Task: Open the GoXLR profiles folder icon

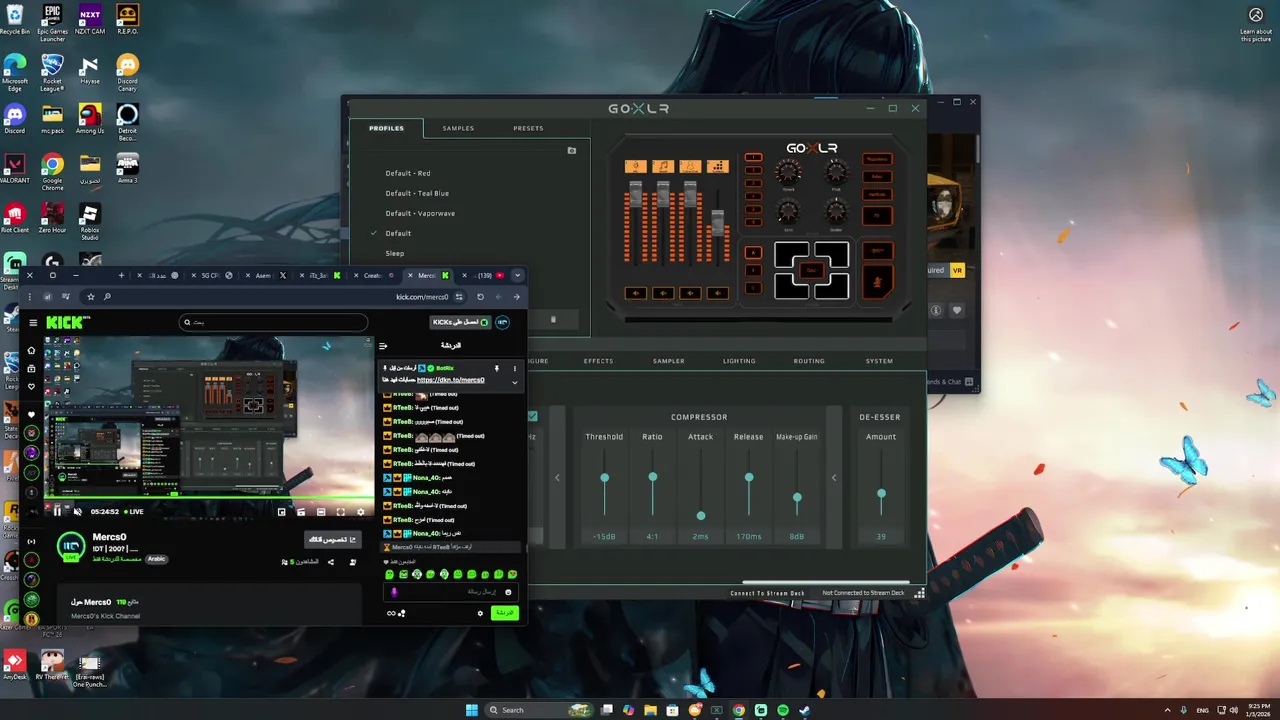Action: [x=572, y=150]
